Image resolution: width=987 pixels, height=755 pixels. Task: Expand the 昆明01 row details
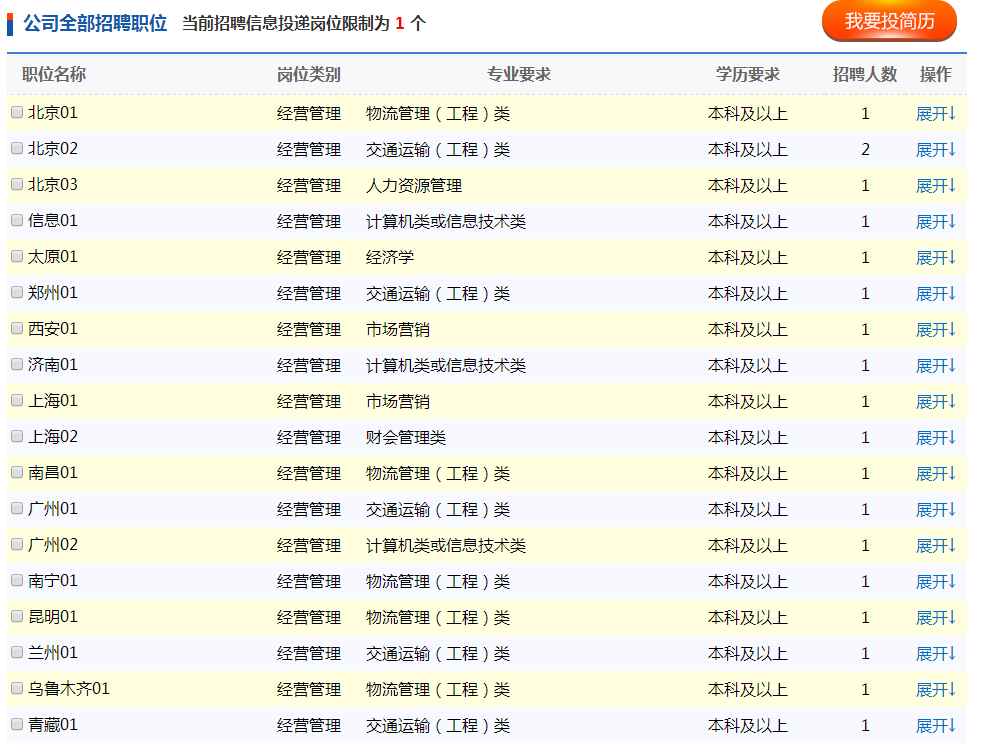(x=935, y=618)
